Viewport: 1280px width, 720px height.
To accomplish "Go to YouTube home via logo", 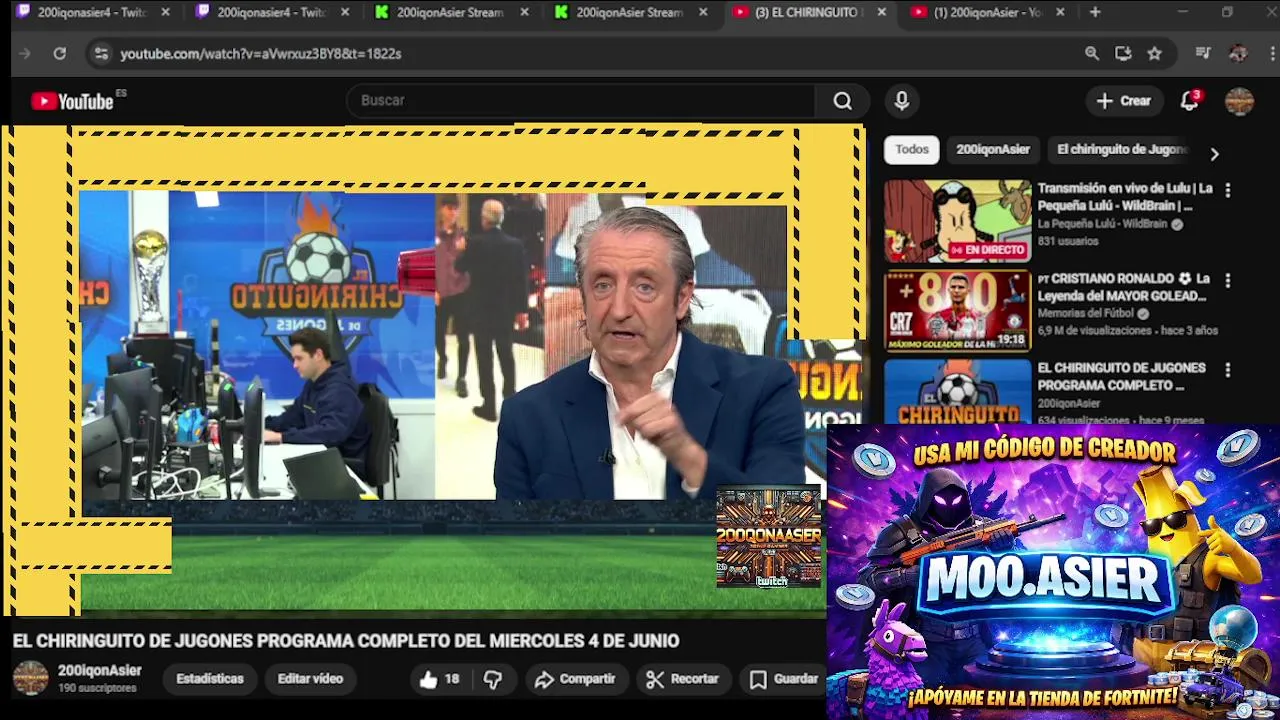I will point(72,101).
